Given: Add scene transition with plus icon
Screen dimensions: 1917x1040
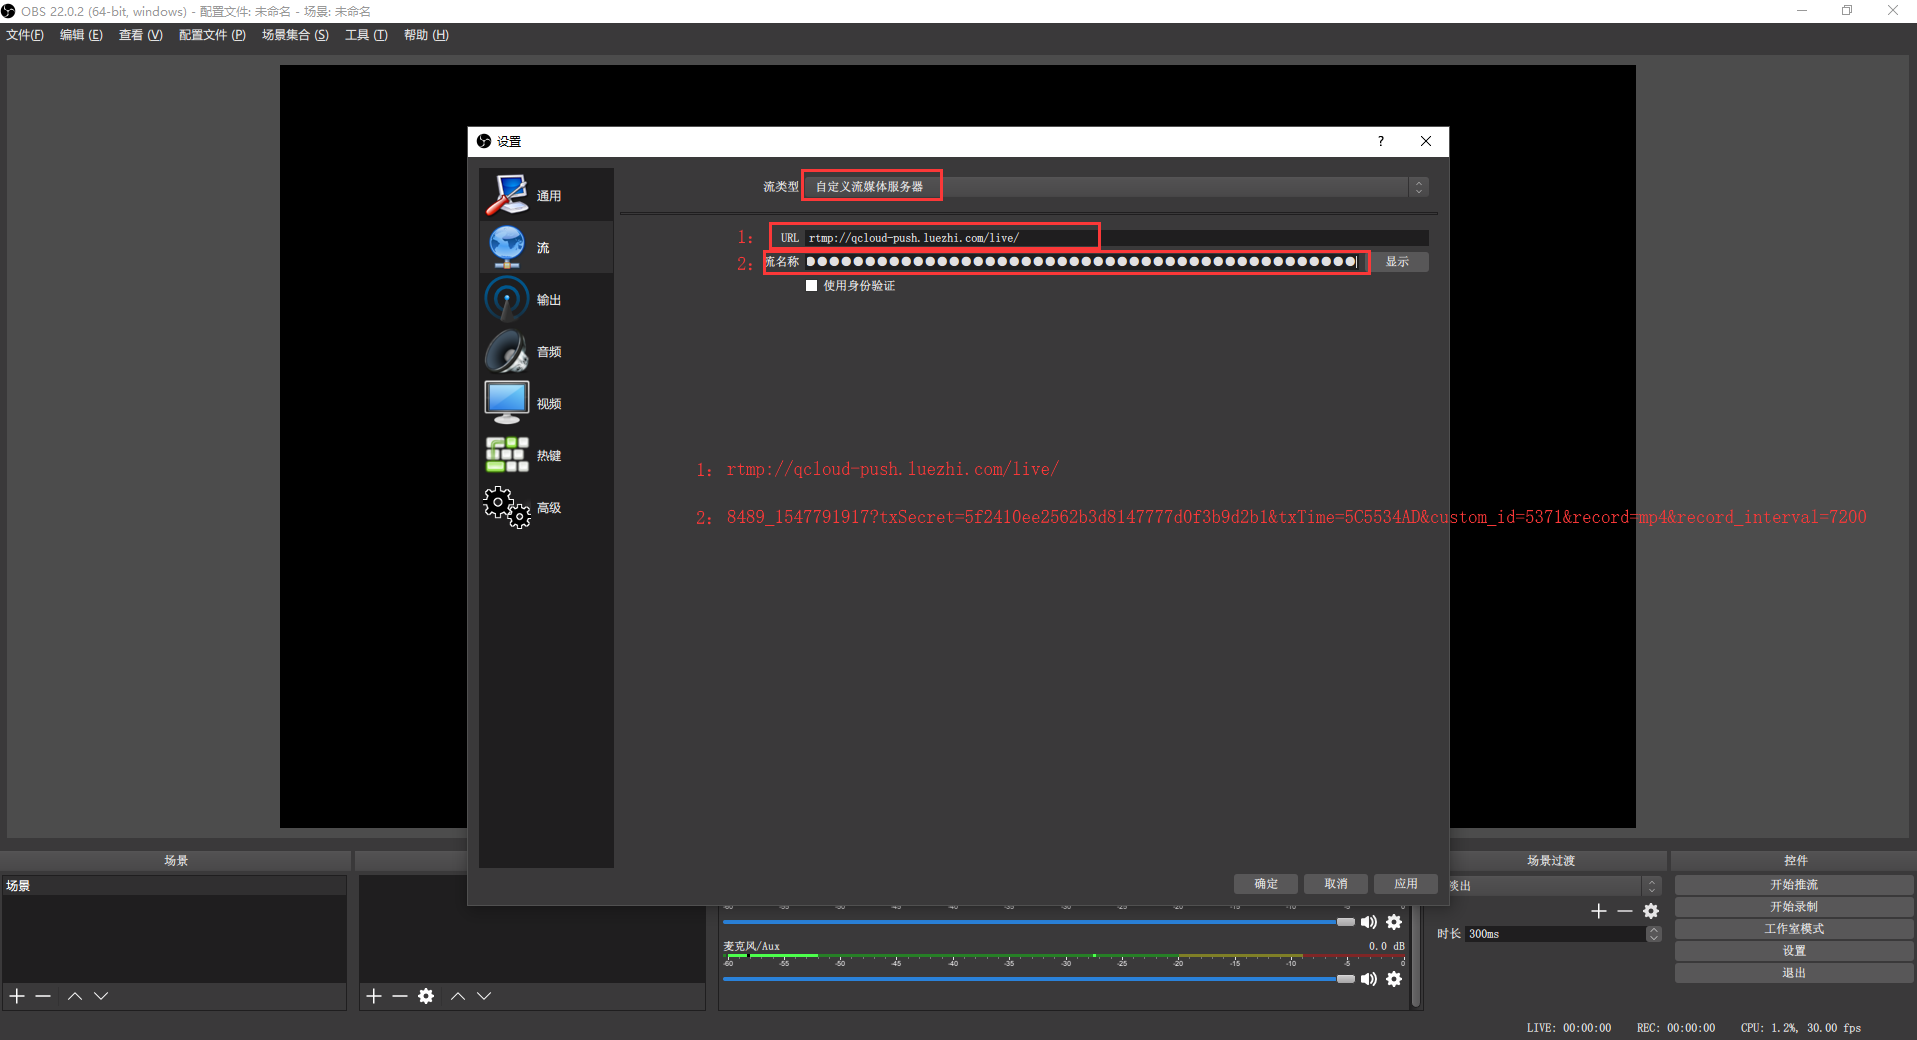Looking at the screenshot, I should click(x=1599, y=911).
